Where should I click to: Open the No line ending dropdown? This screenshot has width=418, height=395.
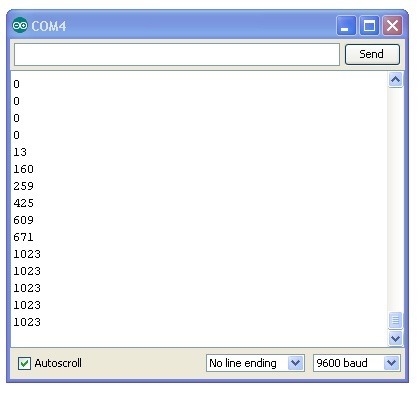[x=255, y=363]
